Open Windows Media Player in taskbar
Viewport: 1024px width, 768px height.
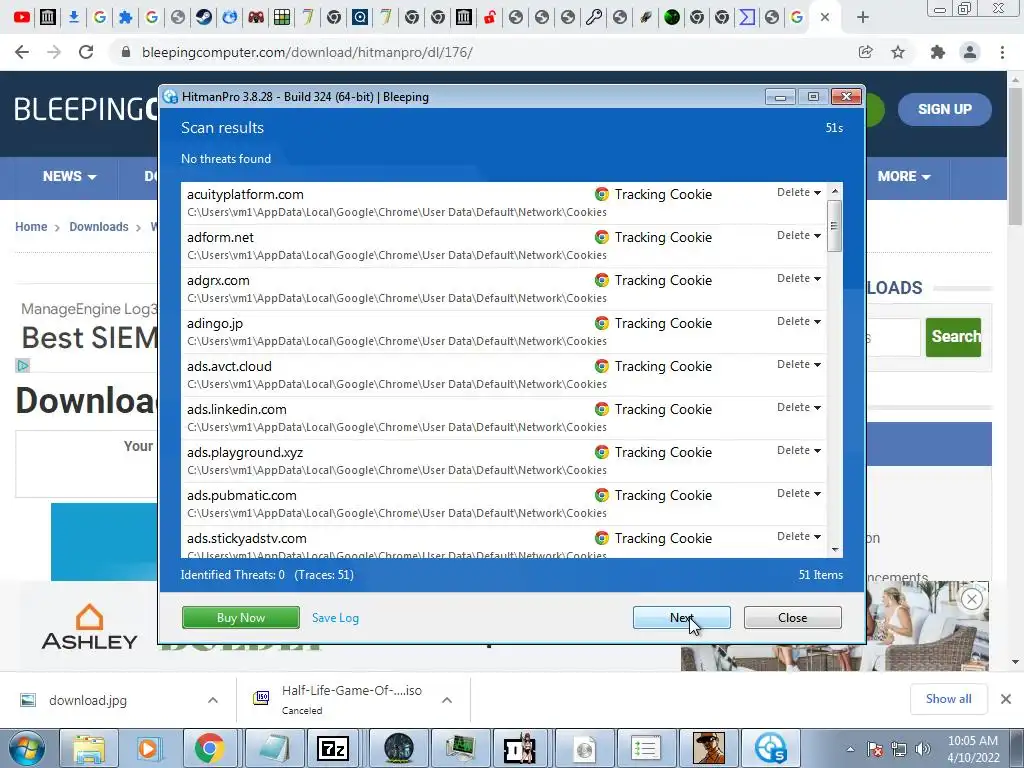[x=148, y=748]
